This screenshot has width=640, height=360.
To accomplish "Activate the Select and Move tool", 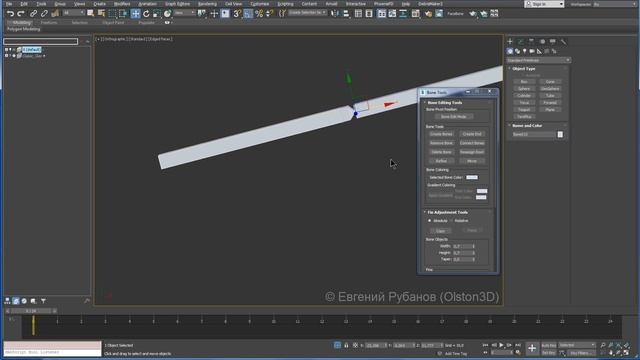I will 136,13.
